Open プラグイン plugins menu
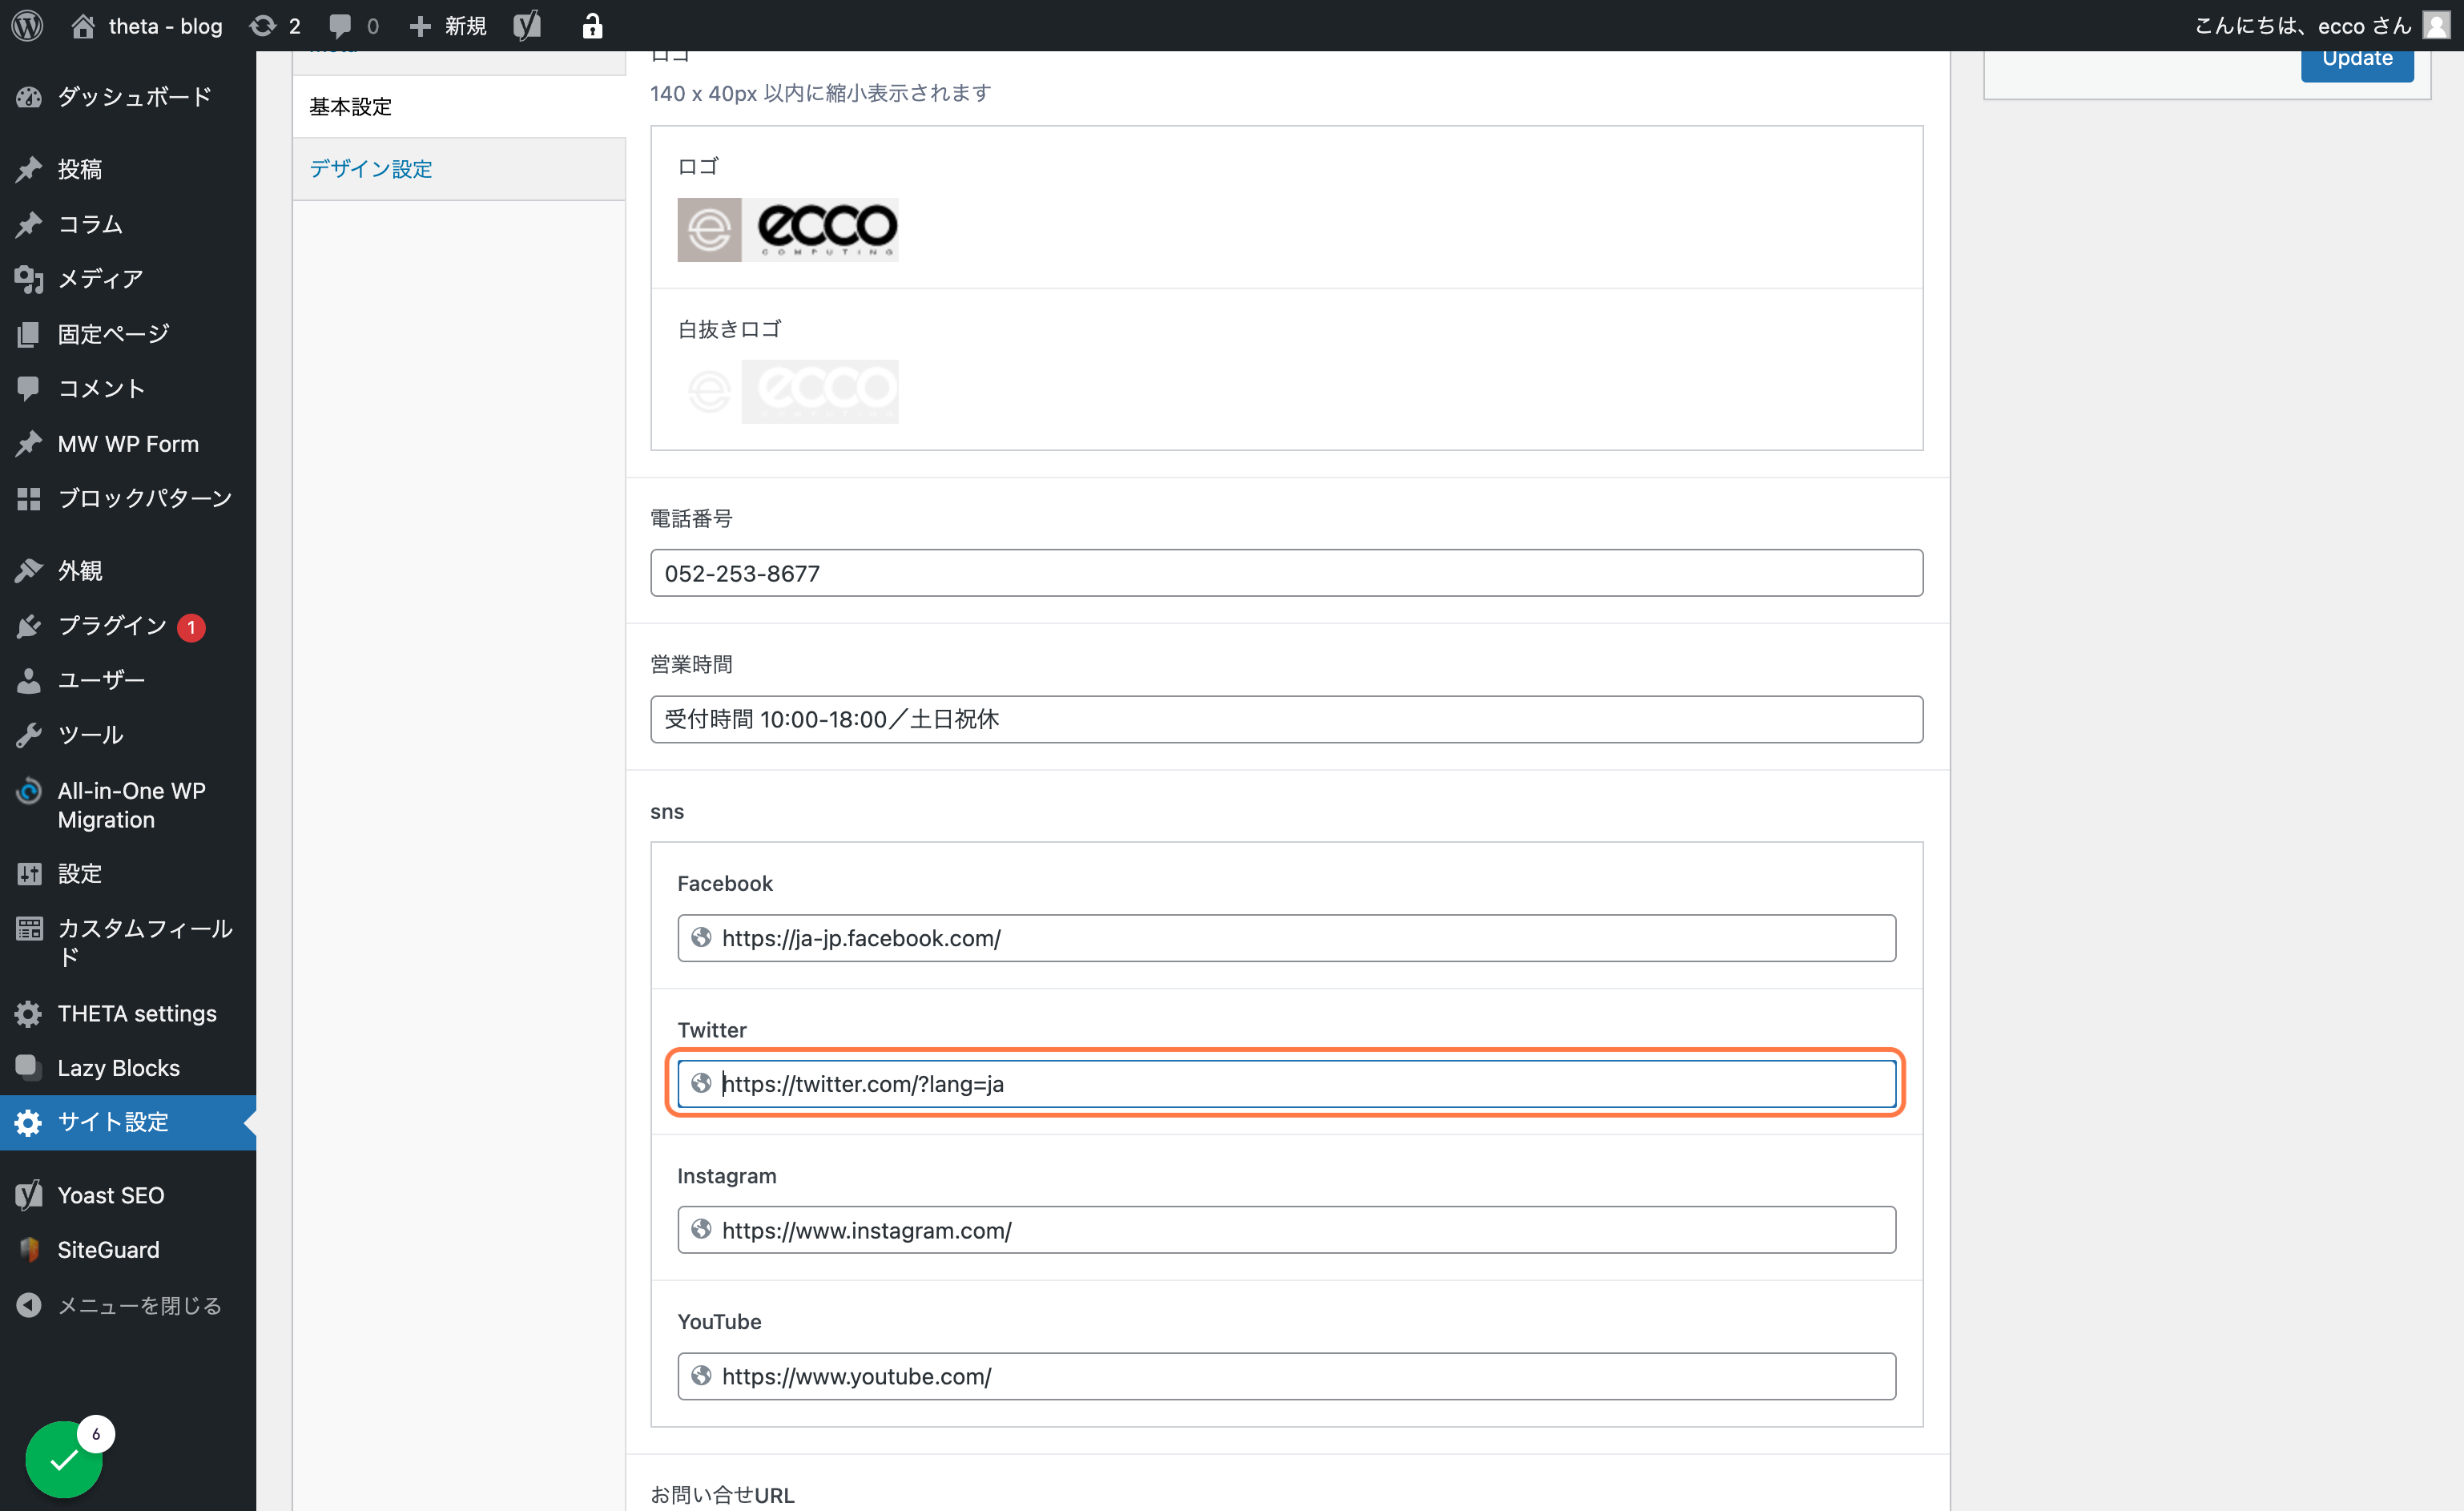This screenshot has width=2464, height=1511. coord(128,626)
